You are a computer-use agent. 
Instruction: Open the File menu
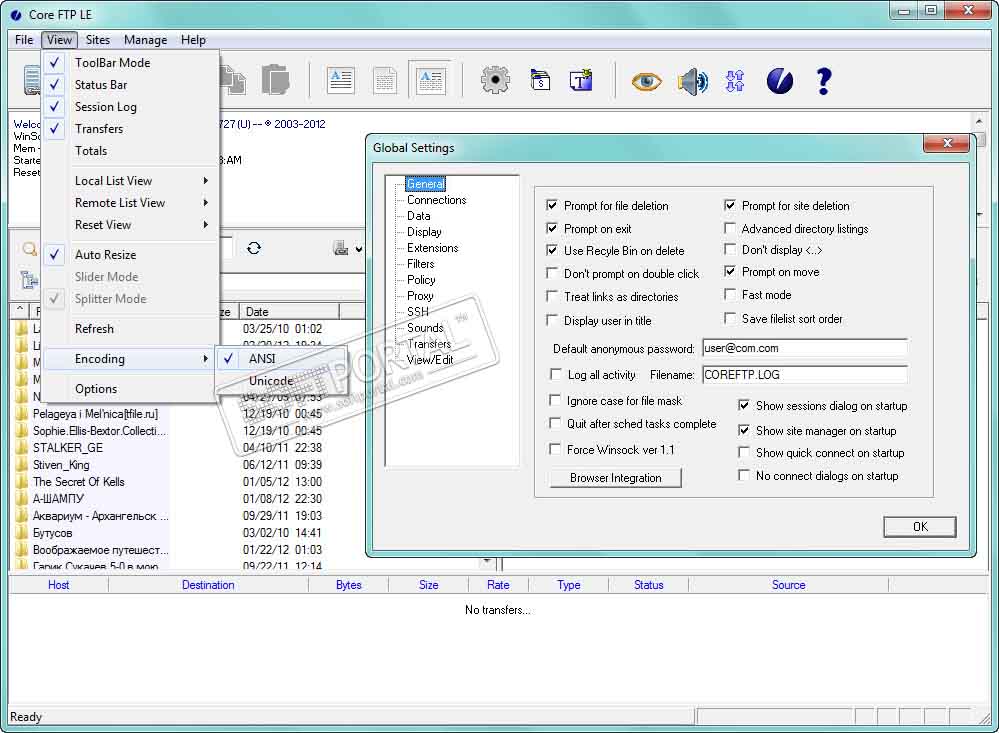click(x=24, y=40)
